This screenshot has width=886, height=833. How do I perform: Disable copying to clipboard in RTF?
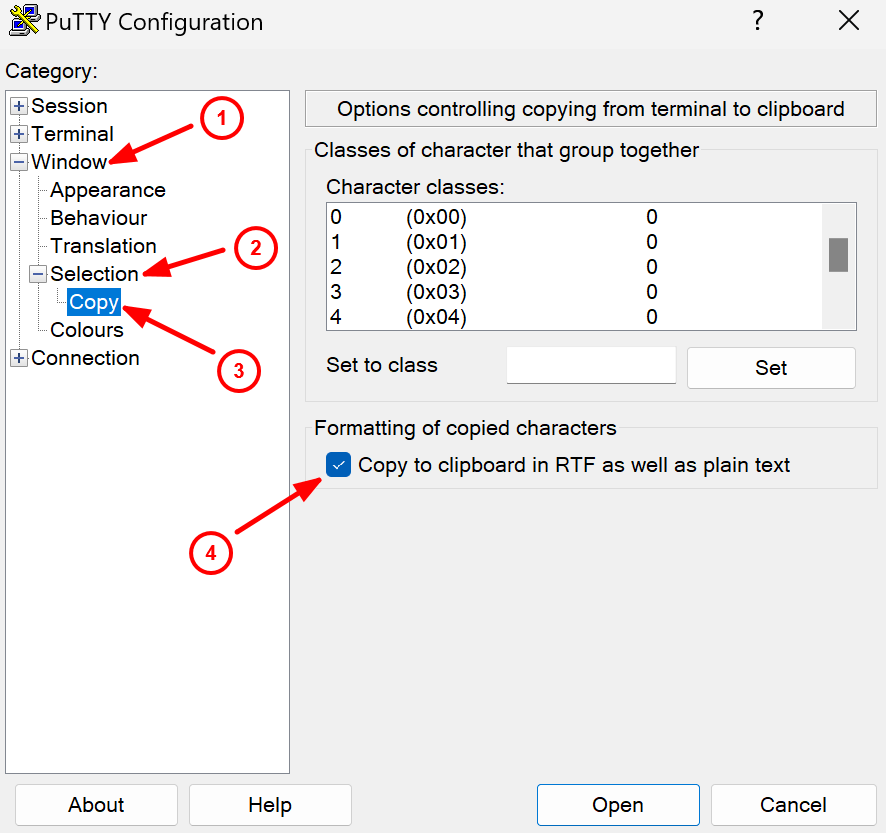pyautogui.click(x=338, y=465)
